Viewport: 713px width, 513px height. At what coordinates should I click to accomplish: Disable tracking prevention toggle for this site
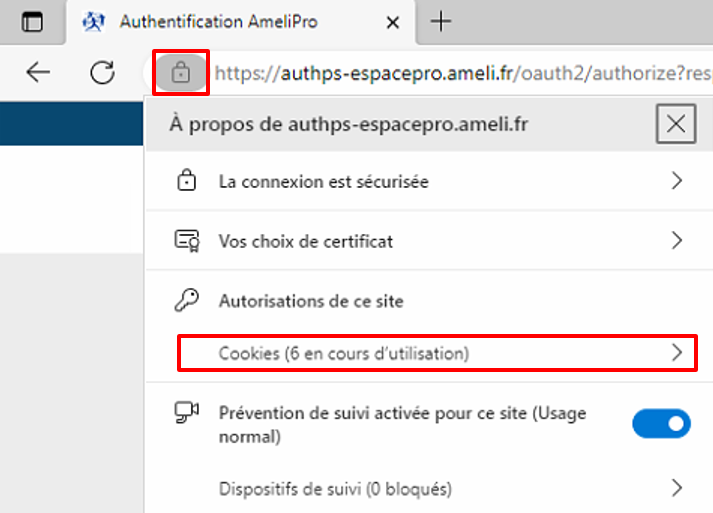(661, 423)
